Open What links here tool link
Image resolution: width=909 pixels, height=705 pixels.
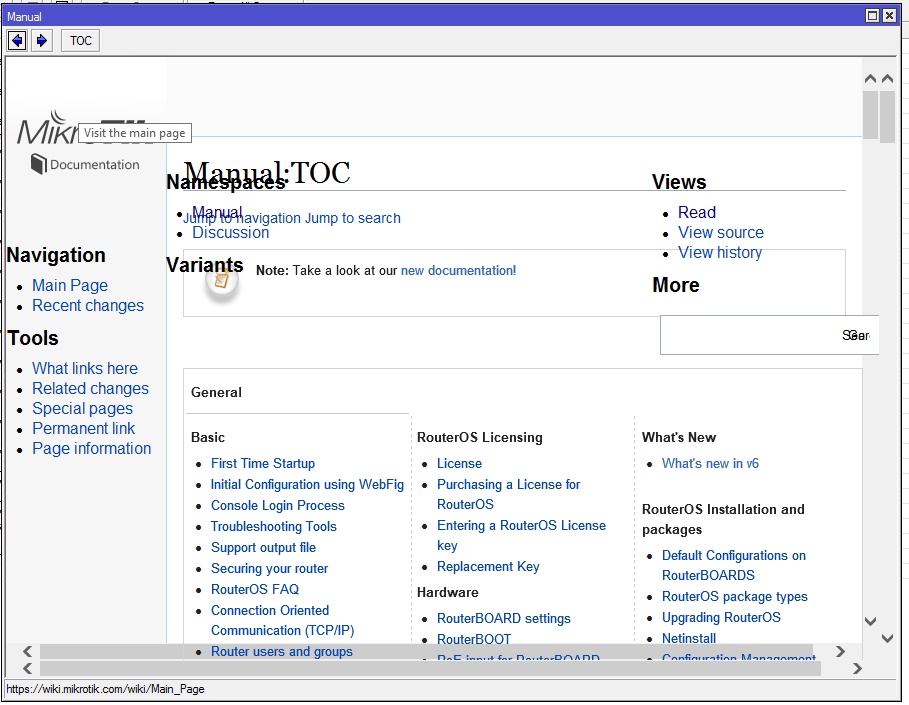85,368
